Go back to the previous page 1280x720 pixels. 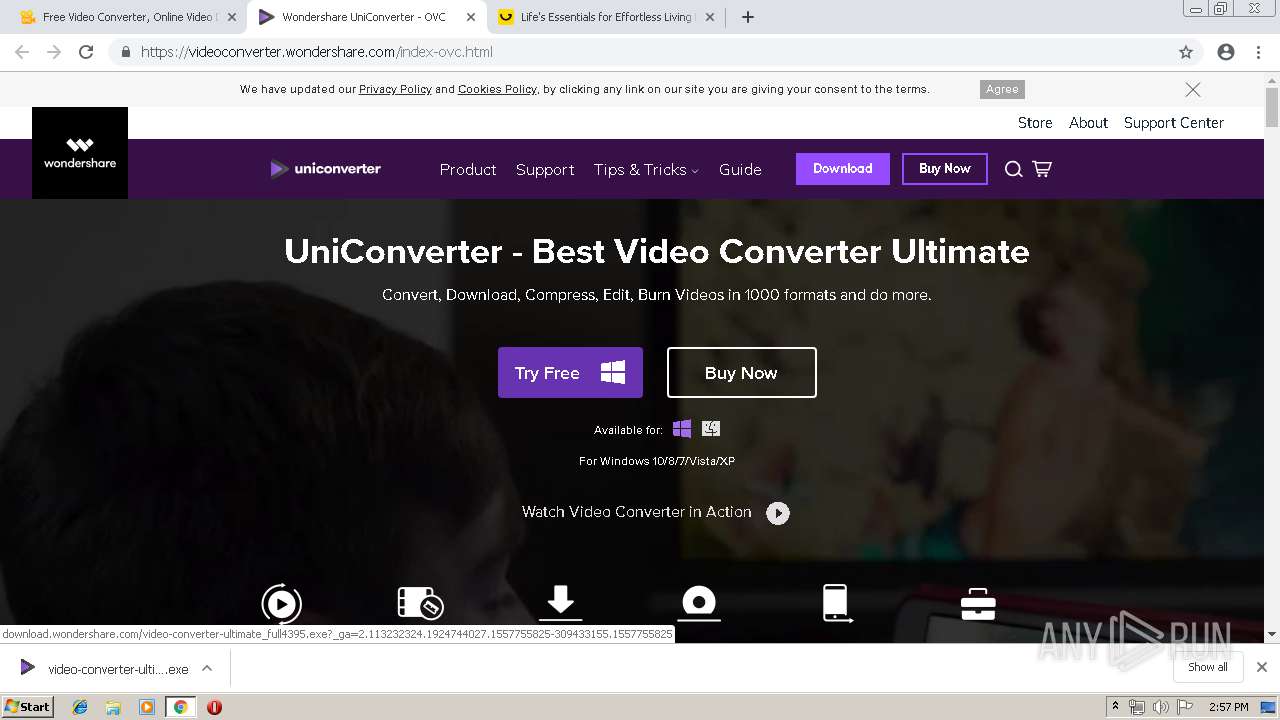tap(22, 52)
